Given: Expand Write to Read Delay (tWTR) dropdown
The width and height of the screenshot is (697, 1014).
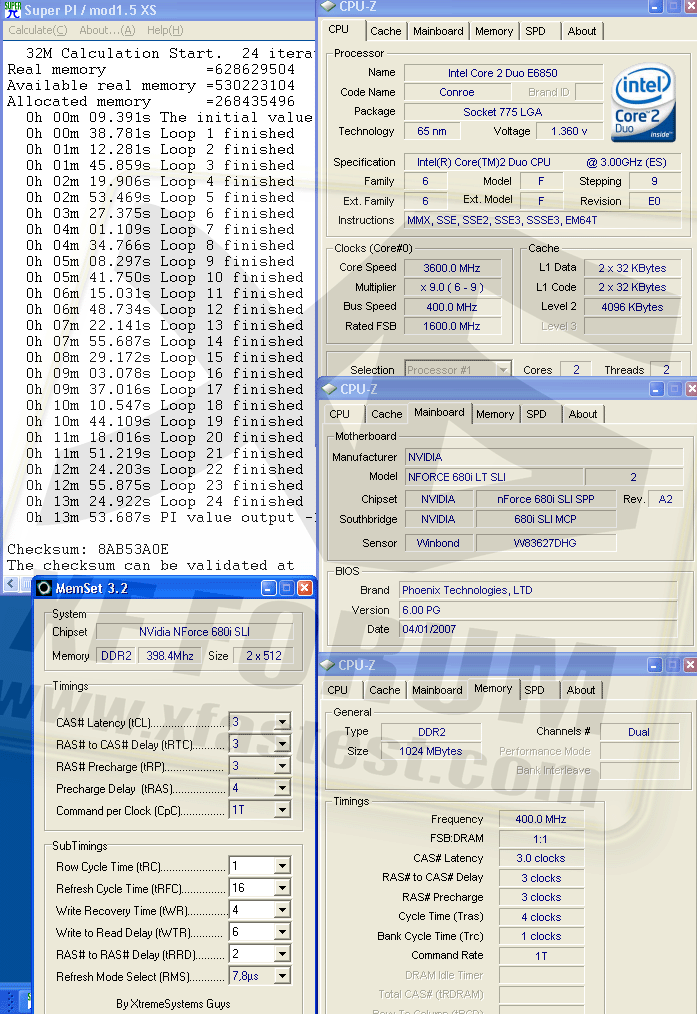Looking at the screenshot, I should coord(283,932).
